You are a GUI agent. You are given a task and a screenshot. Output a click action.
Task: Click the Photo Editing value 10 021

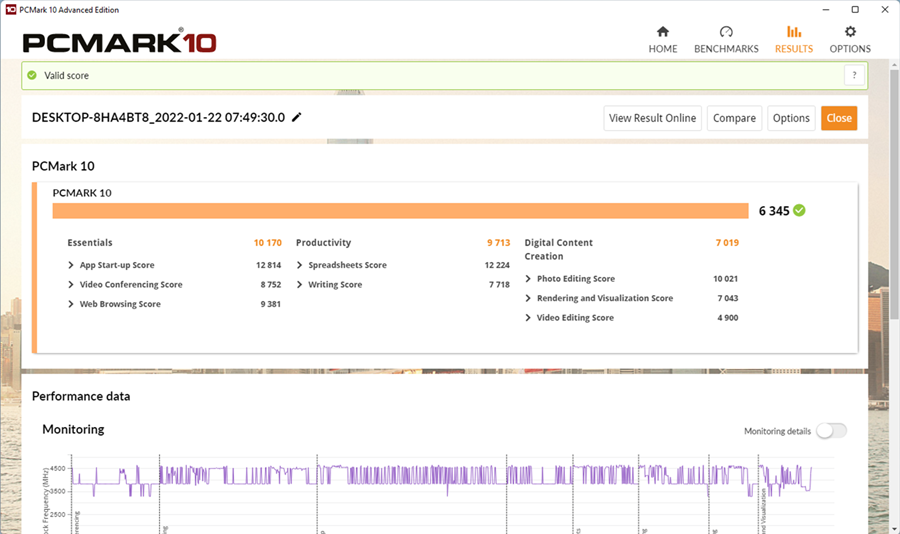[726, 279]
